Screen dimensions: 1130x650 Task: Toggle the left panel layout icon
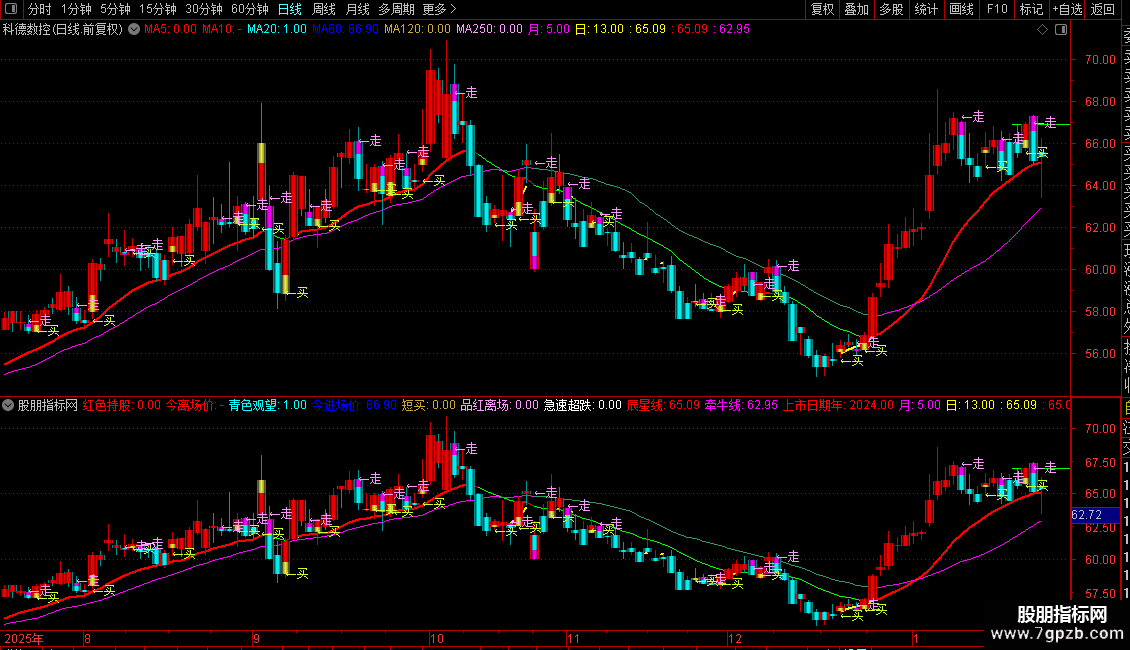click(11, 9)
